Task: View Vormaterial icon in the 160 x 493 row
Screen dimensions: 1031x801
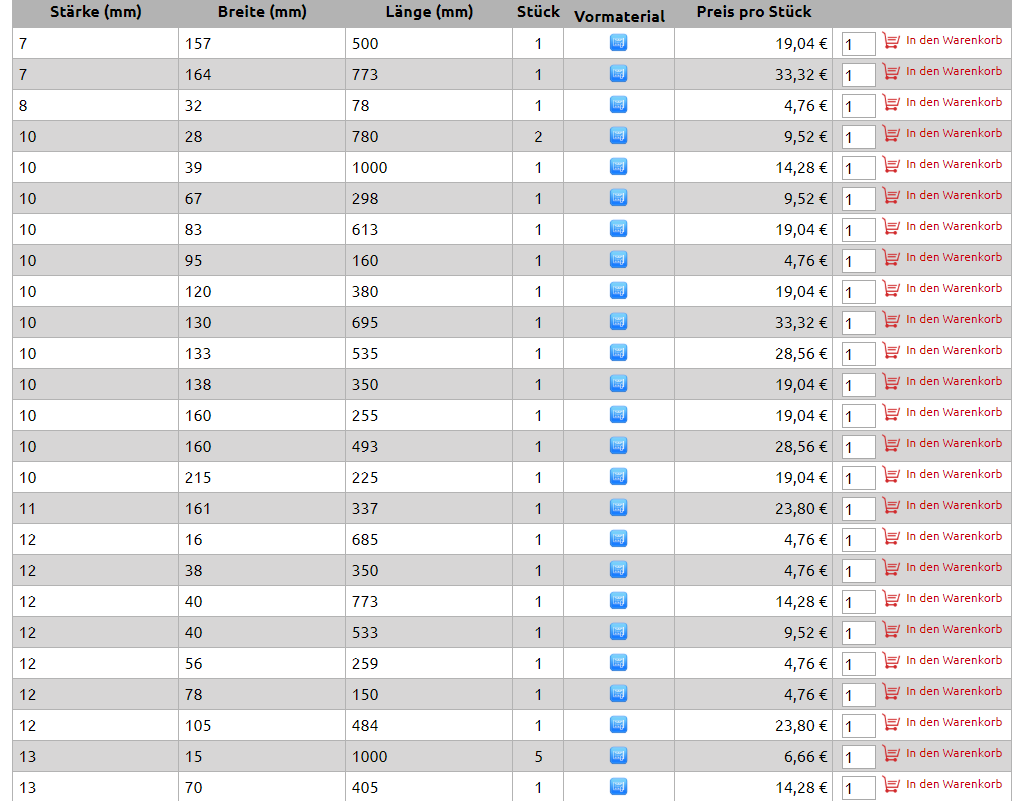Action: (x=618, y=445)
